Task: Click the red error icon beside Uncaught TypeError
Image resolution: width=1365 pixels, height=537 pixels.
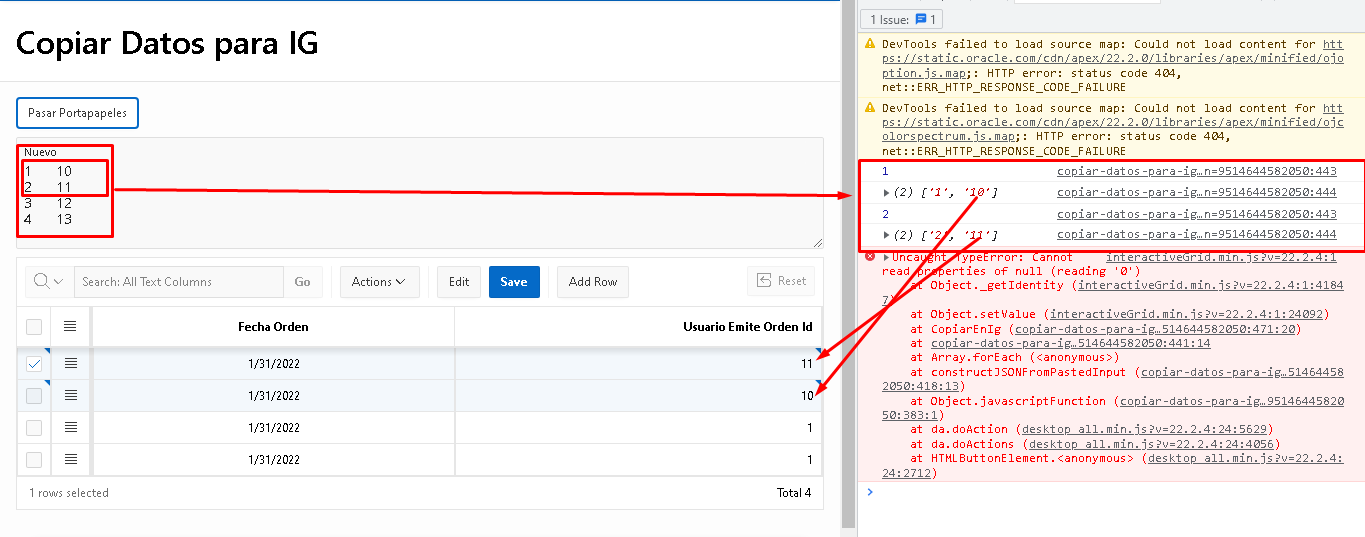Action: [x=869, y=257]
